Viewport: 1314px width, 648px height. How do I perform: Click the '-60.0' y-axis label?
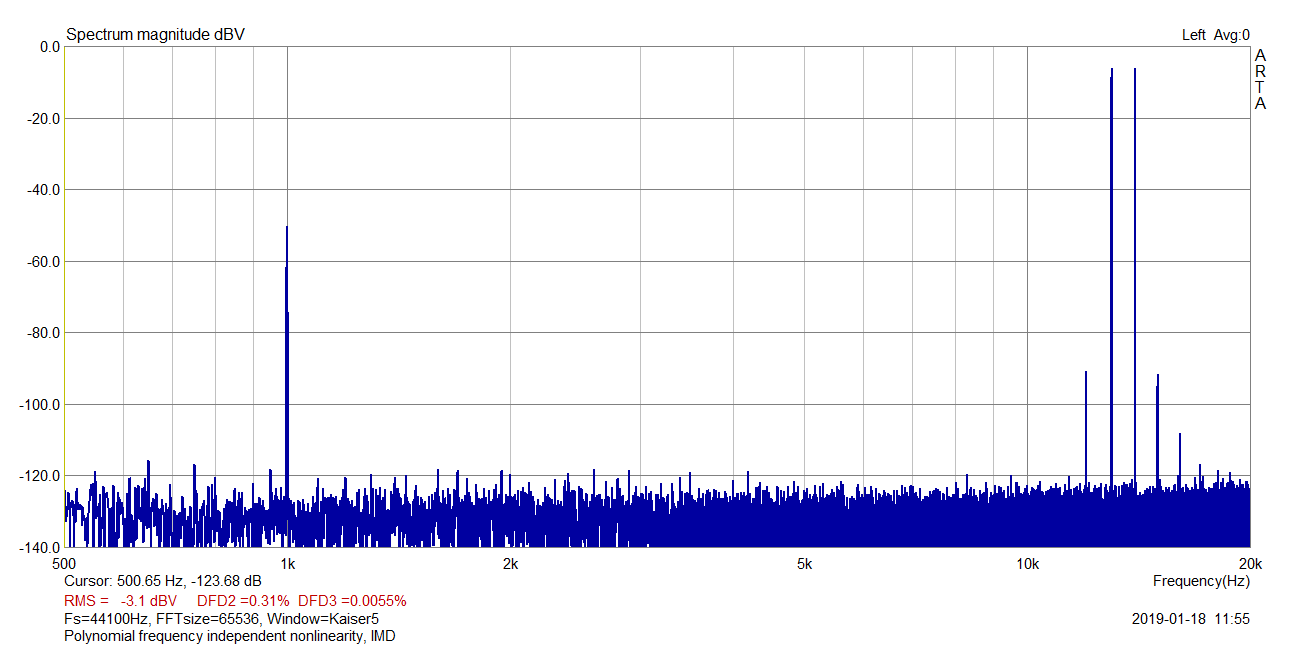click(44, 262)
